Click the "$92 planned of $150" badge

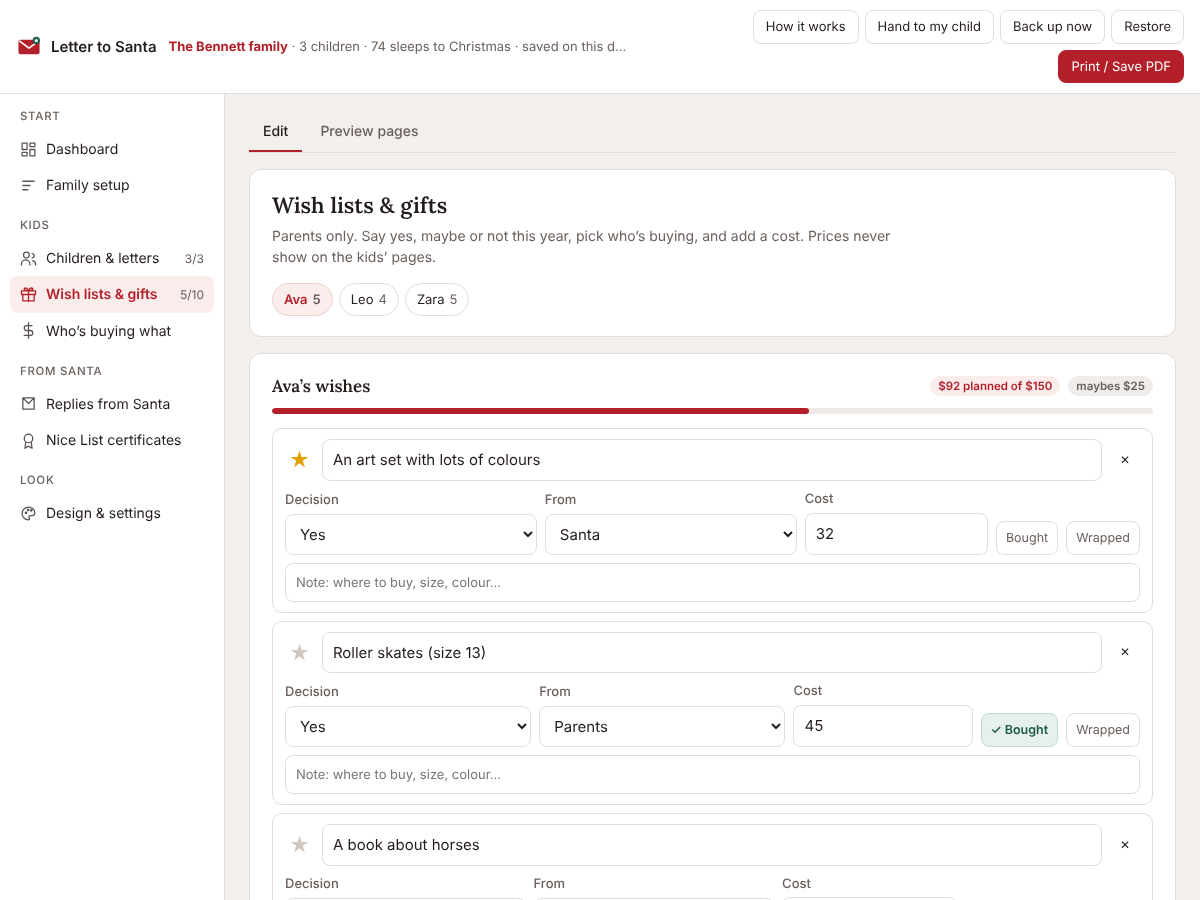click(x=995, y=386)
